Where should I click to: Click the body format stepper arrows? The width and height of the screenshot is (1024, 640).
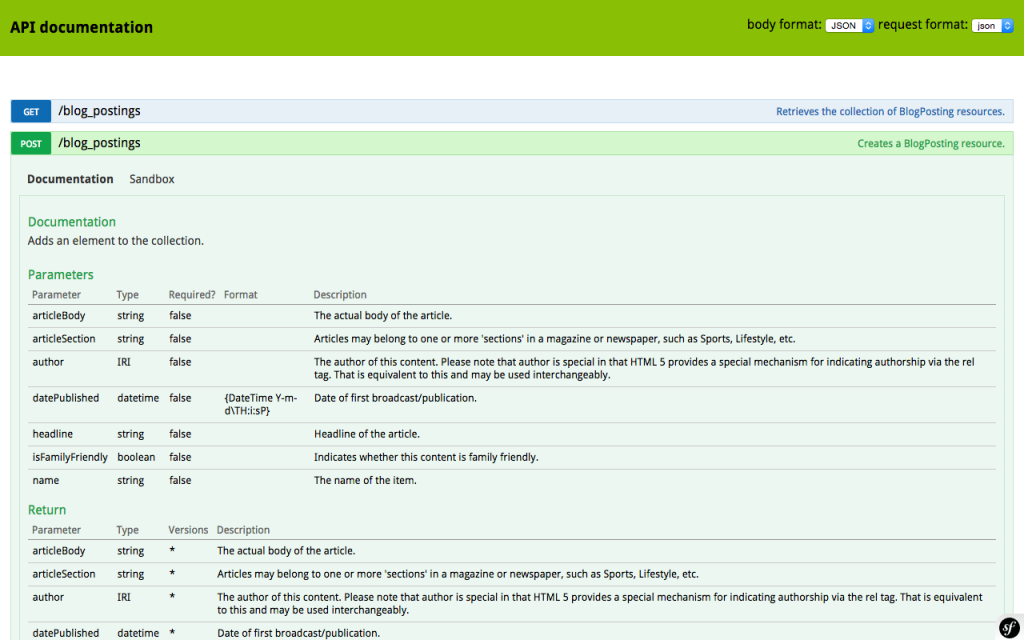pyautogui.click(x=866, y=25)
